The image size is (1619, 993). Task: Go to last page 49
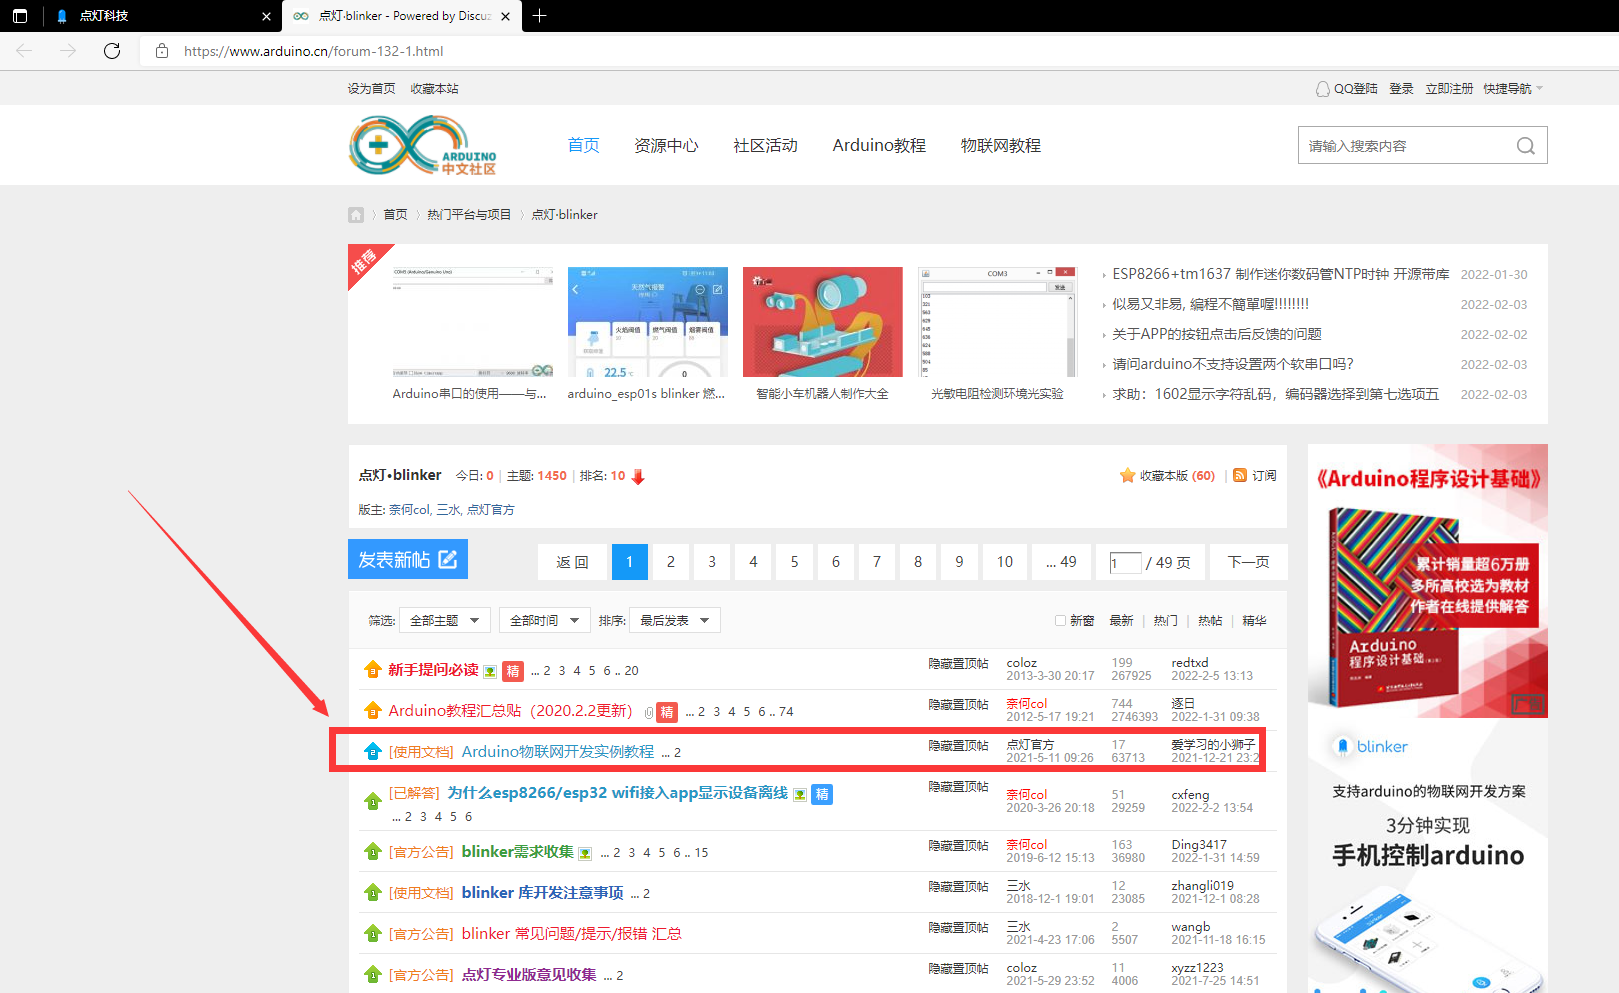1061,562
